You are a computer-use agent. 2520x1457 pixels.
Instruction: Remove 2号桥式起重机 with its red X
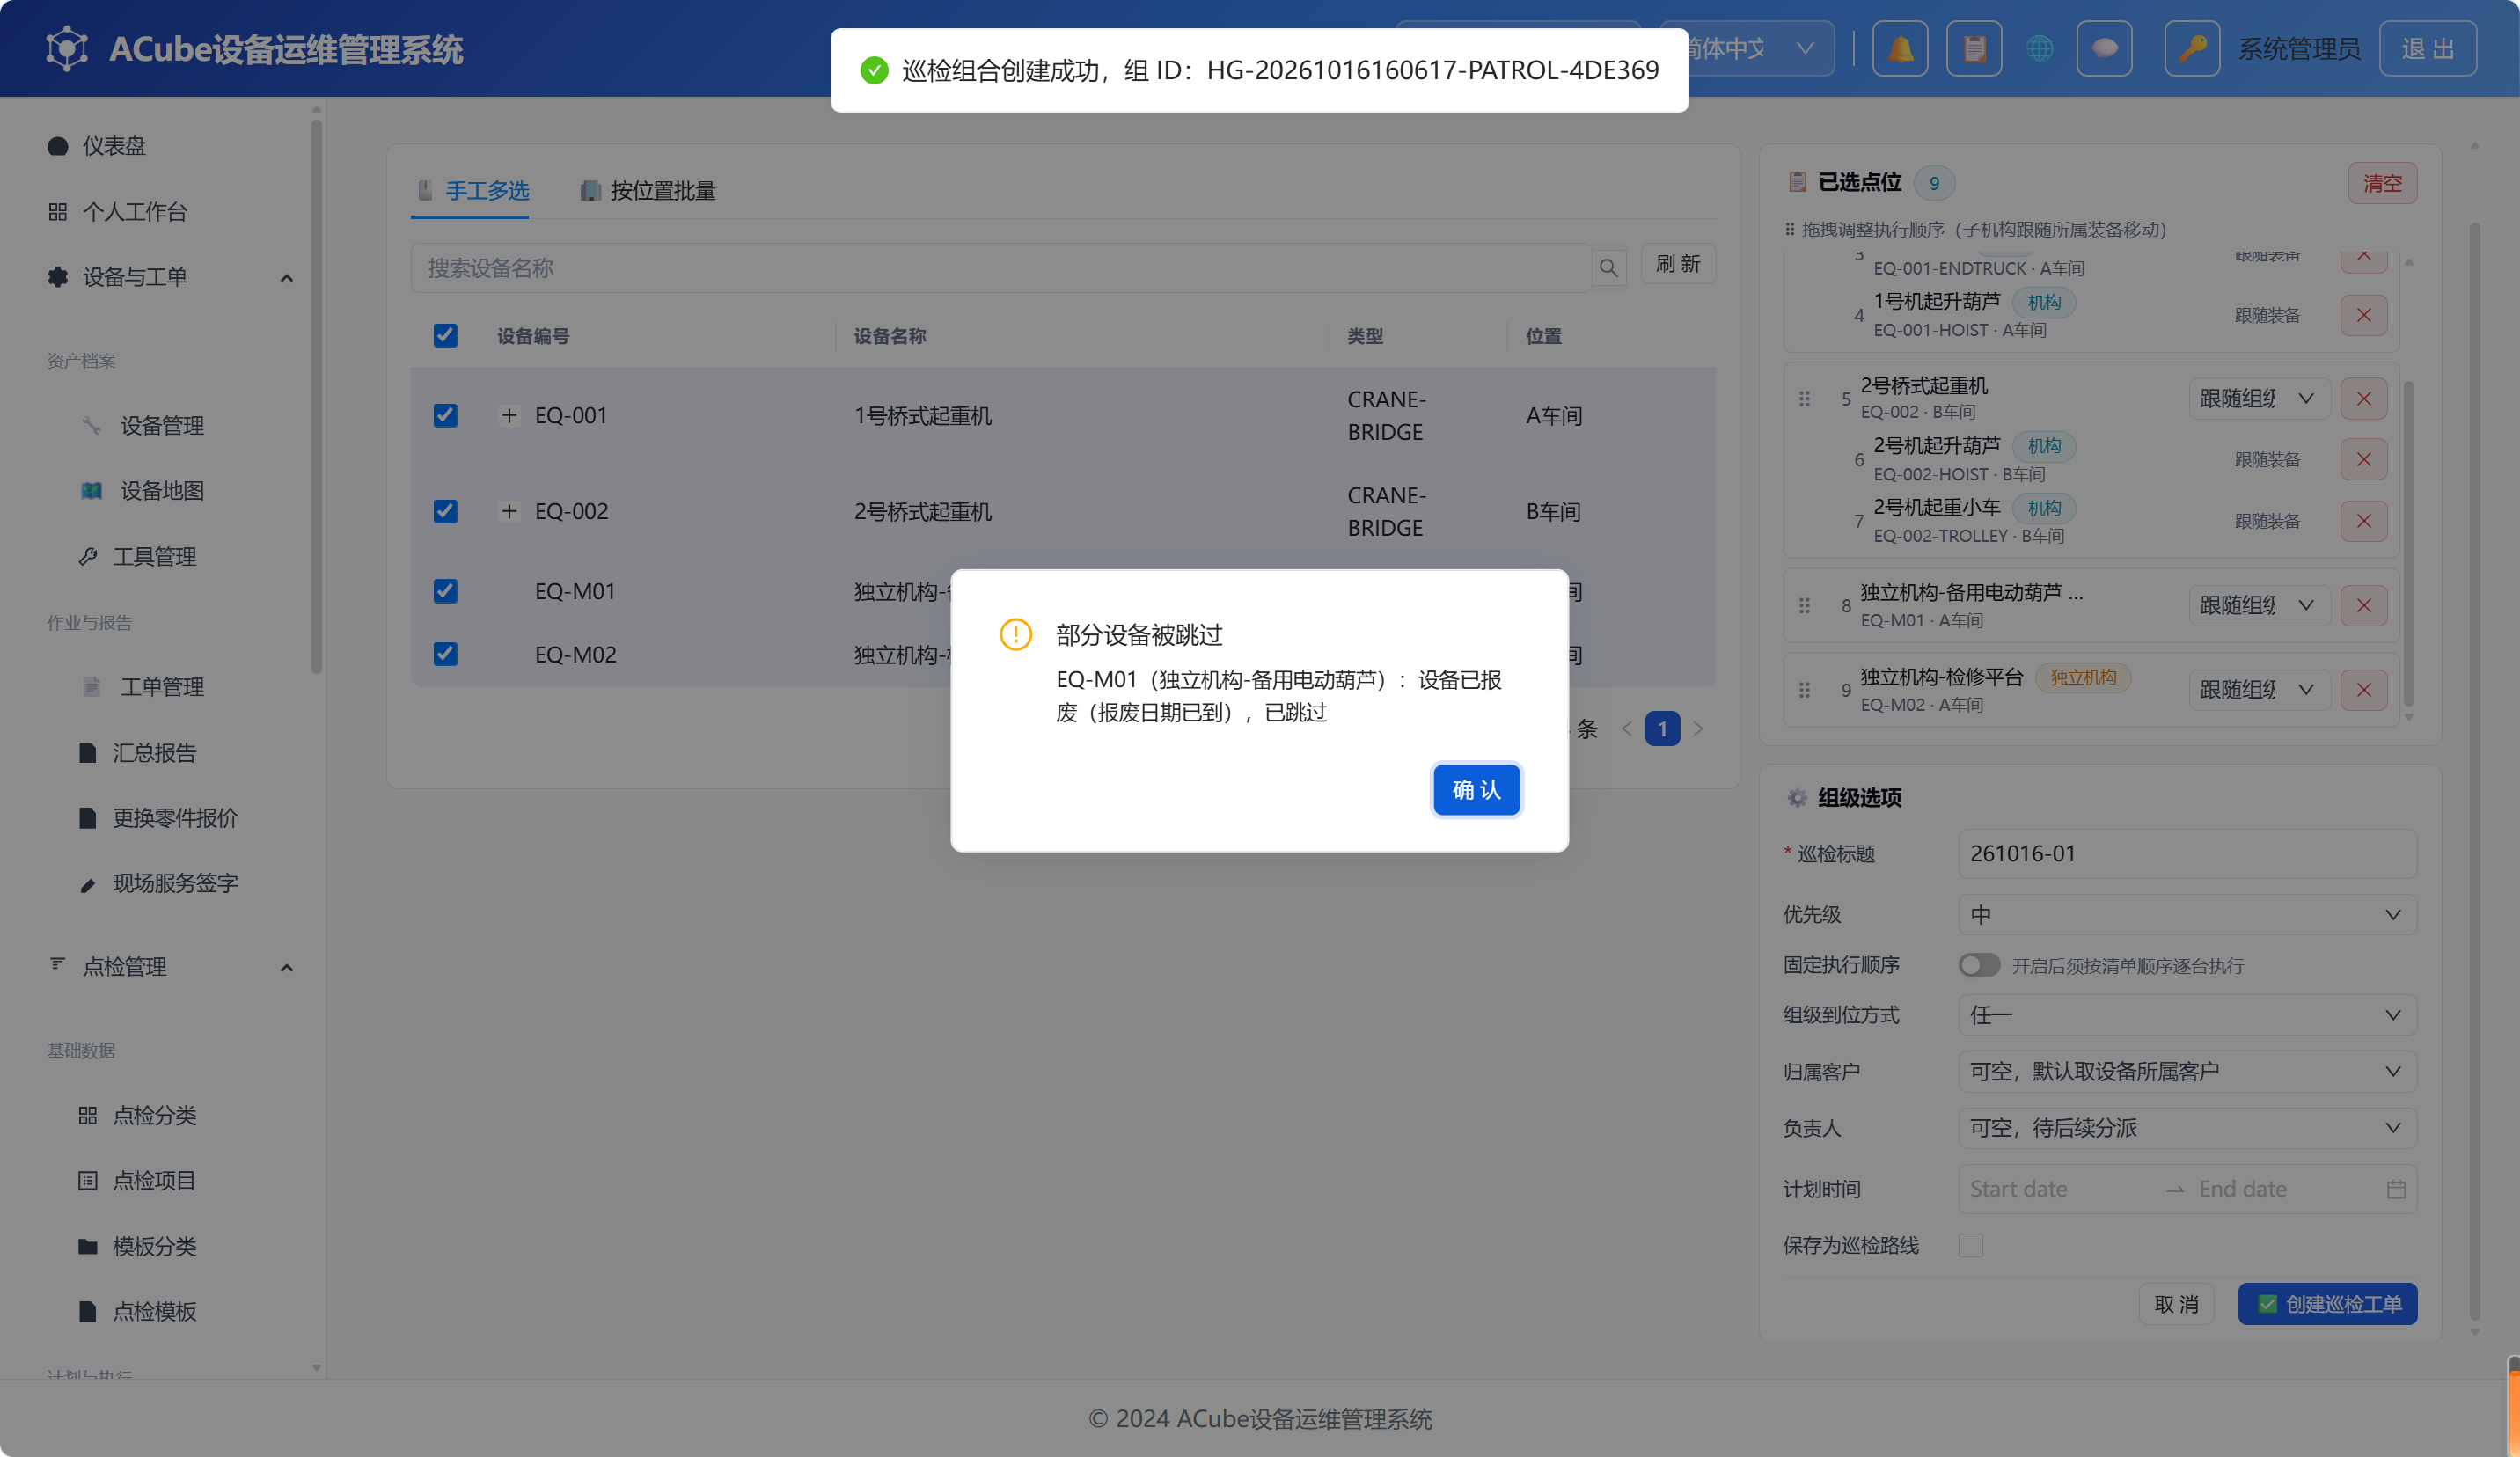click(x=2364, y=398)
